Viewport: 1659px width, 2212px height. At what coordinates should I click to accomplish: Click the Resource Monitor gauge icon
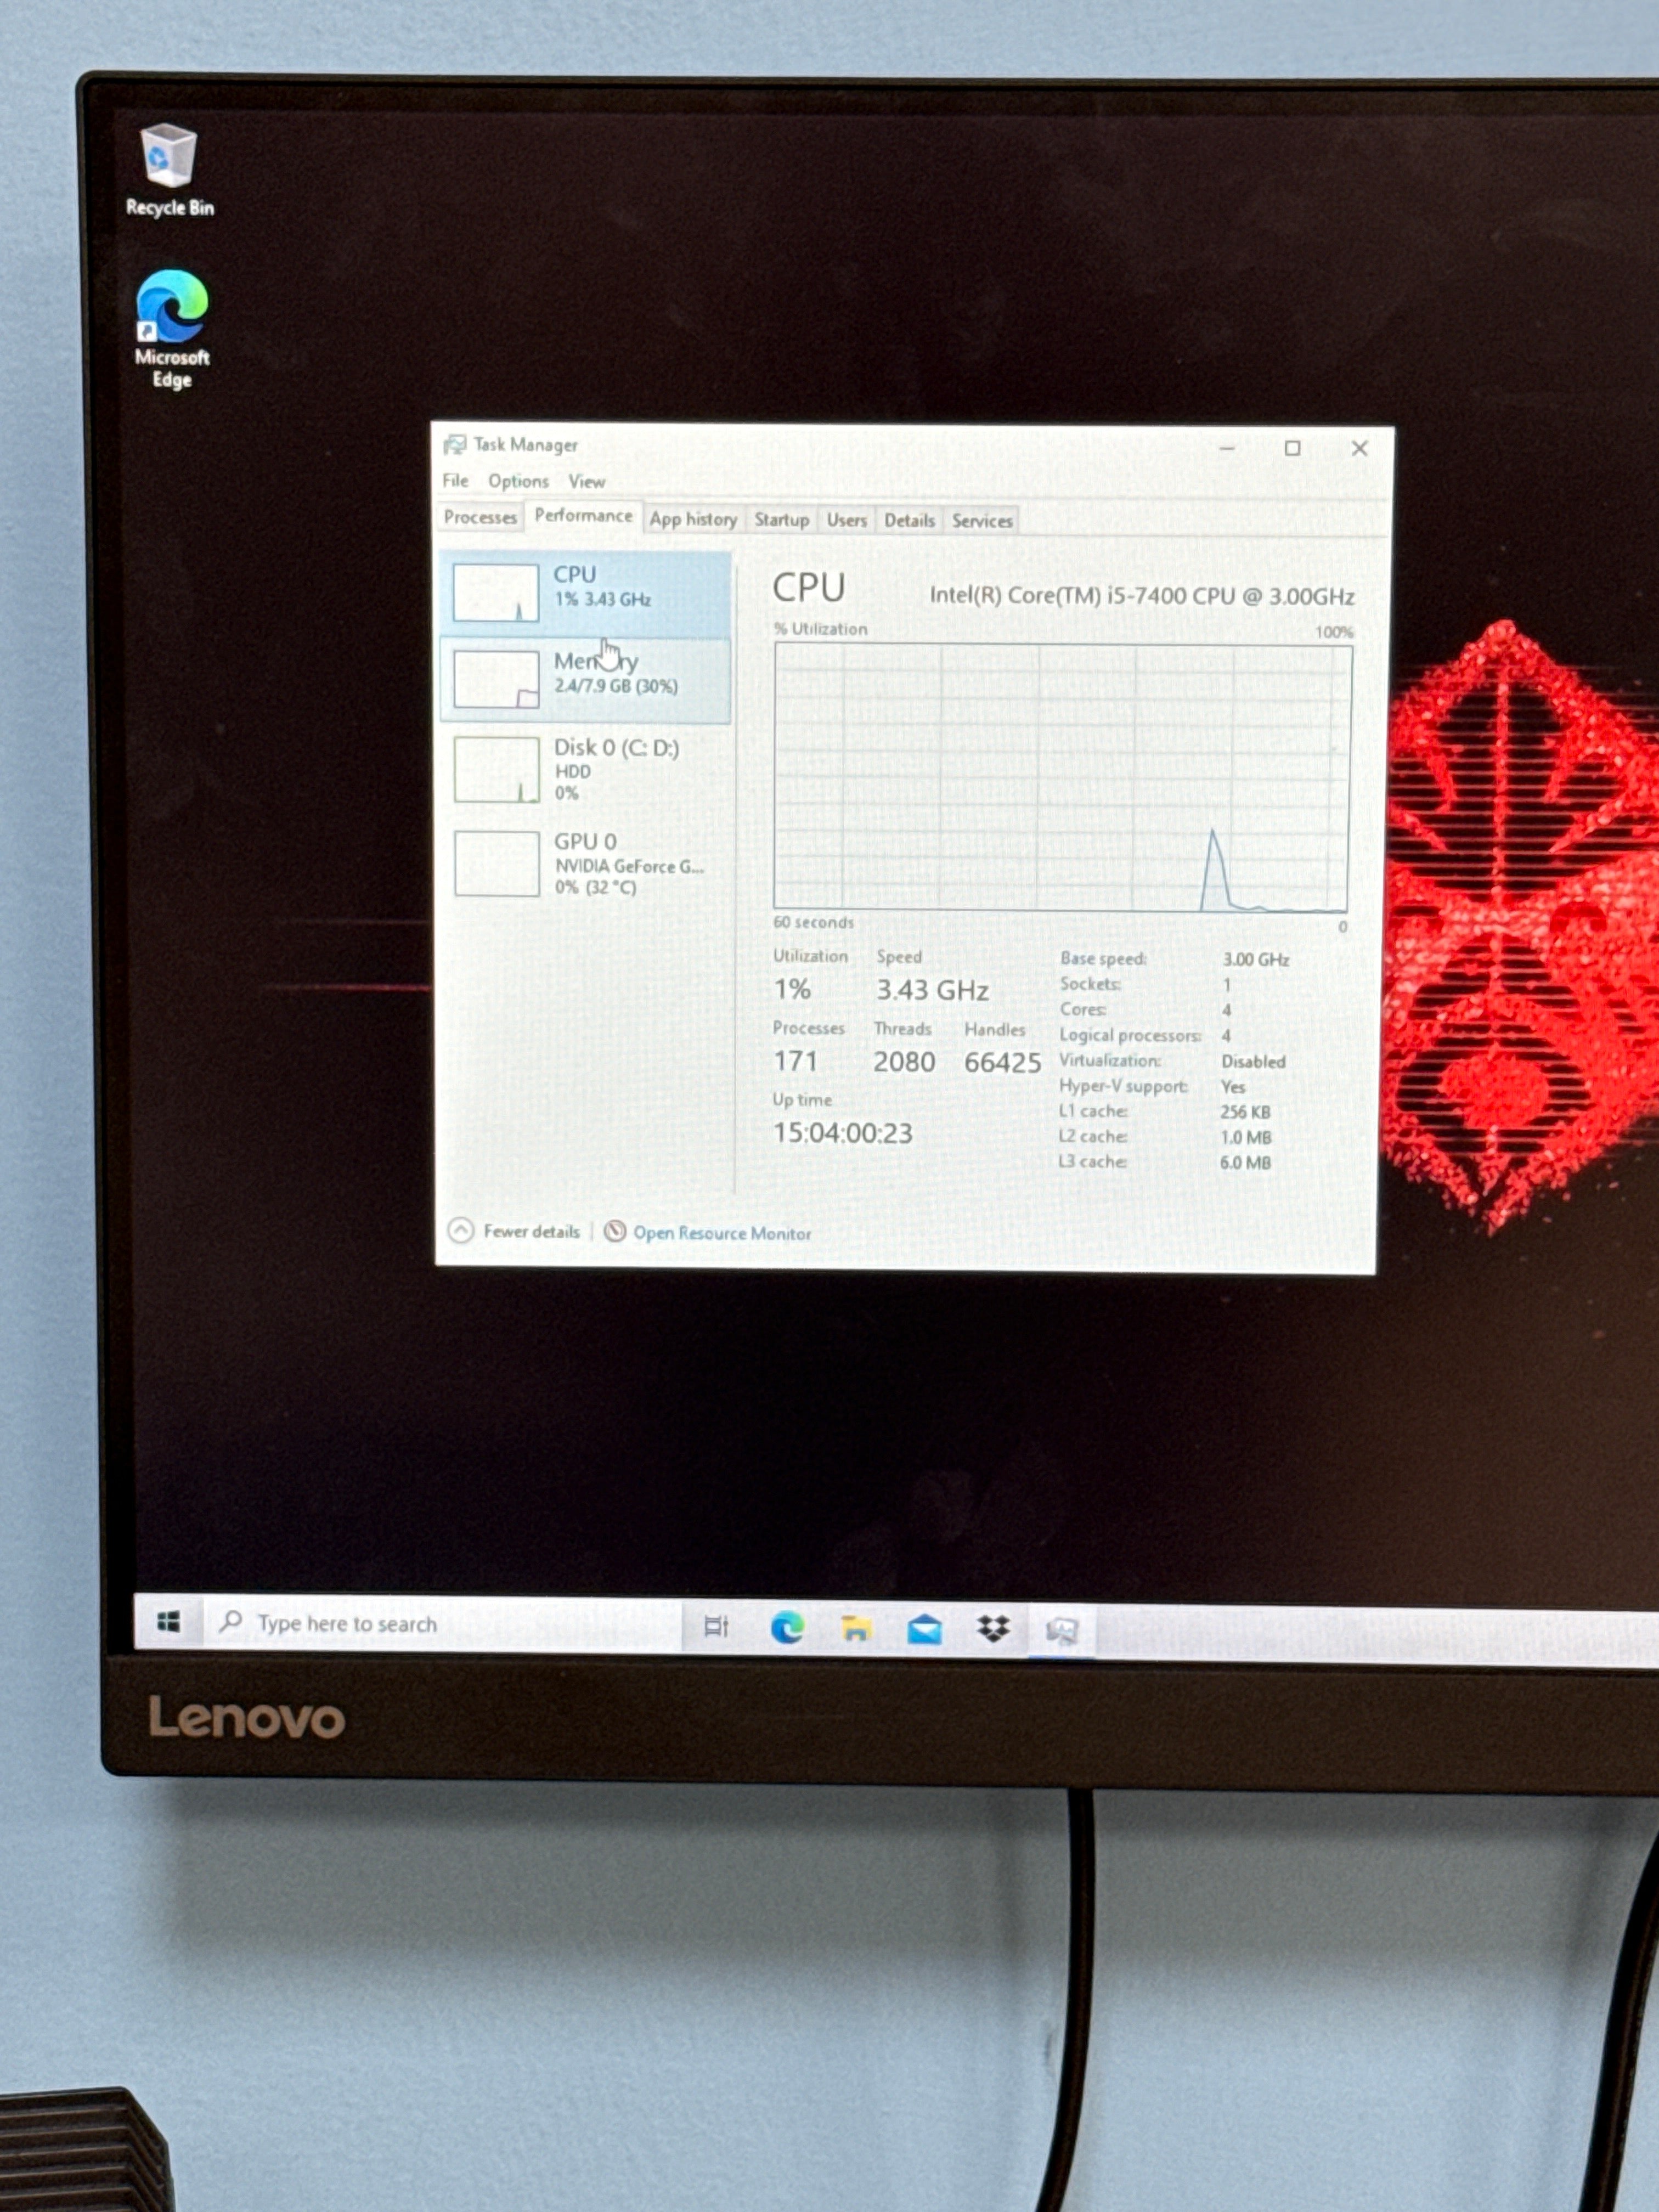[615, 1232]
